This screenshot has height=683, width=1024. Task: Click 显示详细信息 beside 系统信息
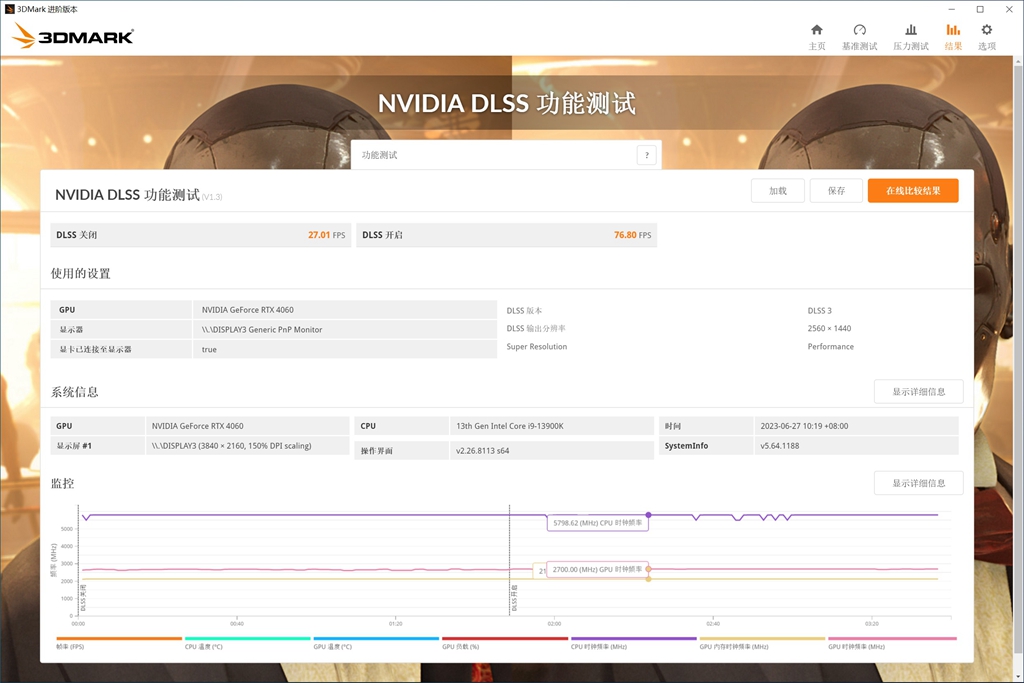point(918,392)
